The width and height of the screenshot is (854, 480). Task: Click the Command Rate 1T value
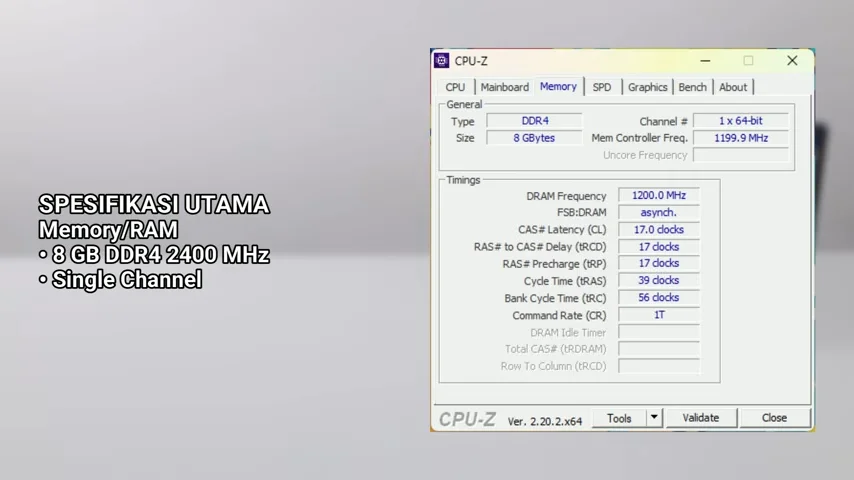658,315
